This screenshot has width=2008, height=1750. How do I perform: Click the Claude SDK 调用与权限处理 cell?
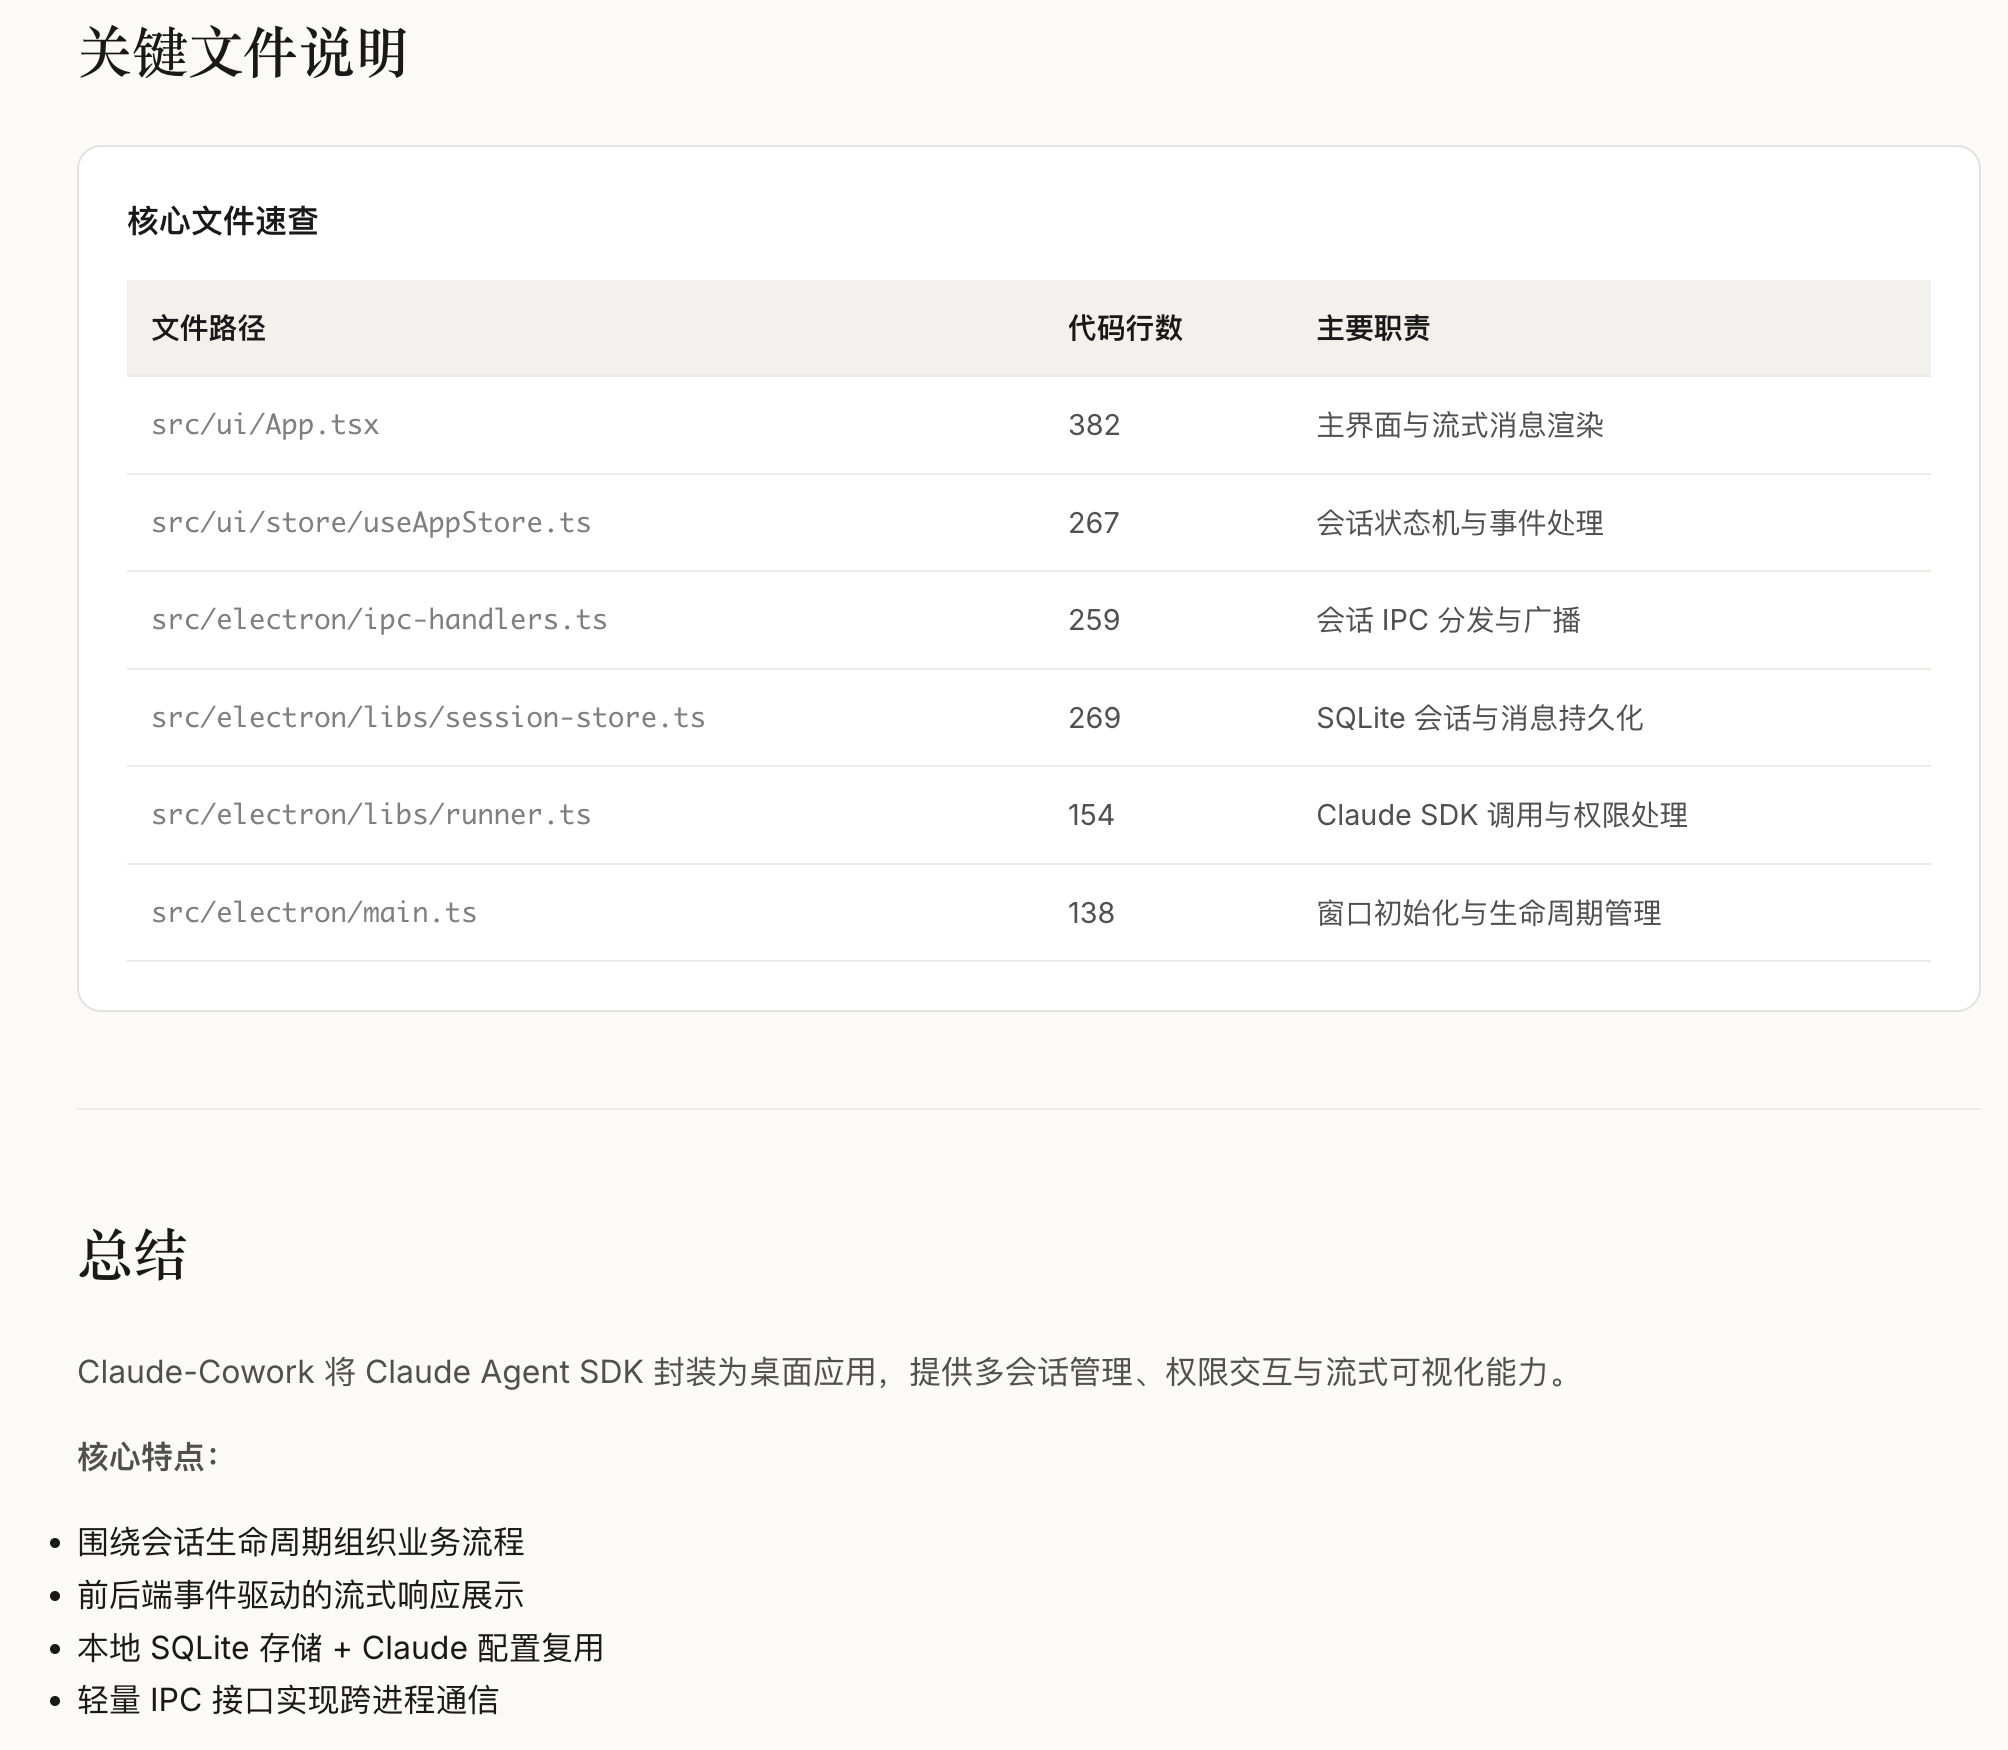pyautogui.click(x=1501, y=815)
